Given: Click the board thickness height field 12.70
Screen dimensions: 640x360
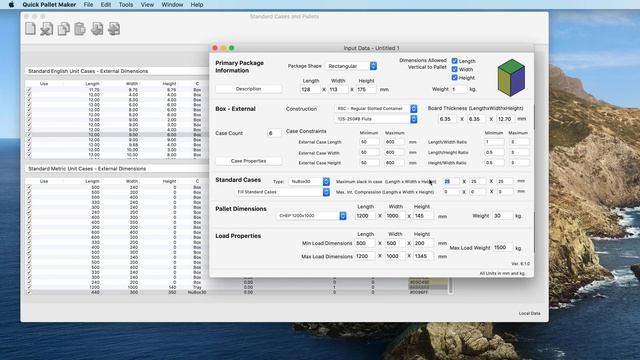Looking at the screenshot, I should click(505, 119).
